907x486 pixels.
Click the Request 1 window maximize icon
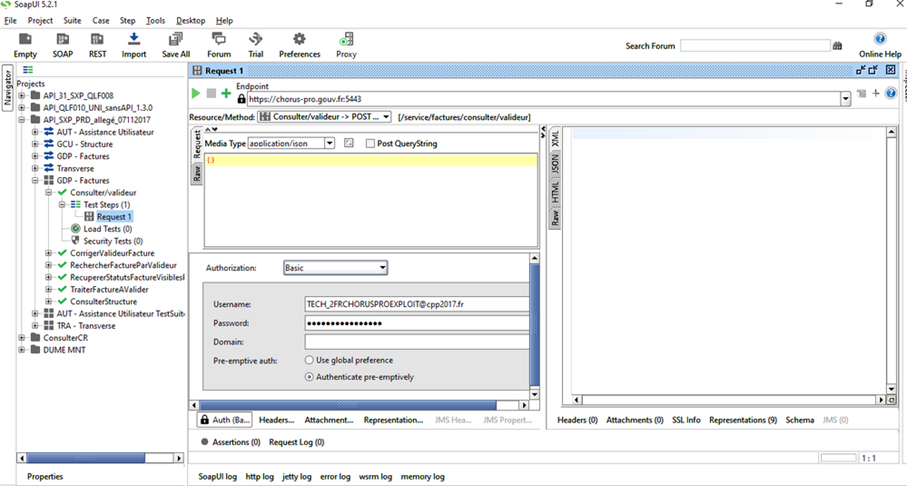[873, 70]
